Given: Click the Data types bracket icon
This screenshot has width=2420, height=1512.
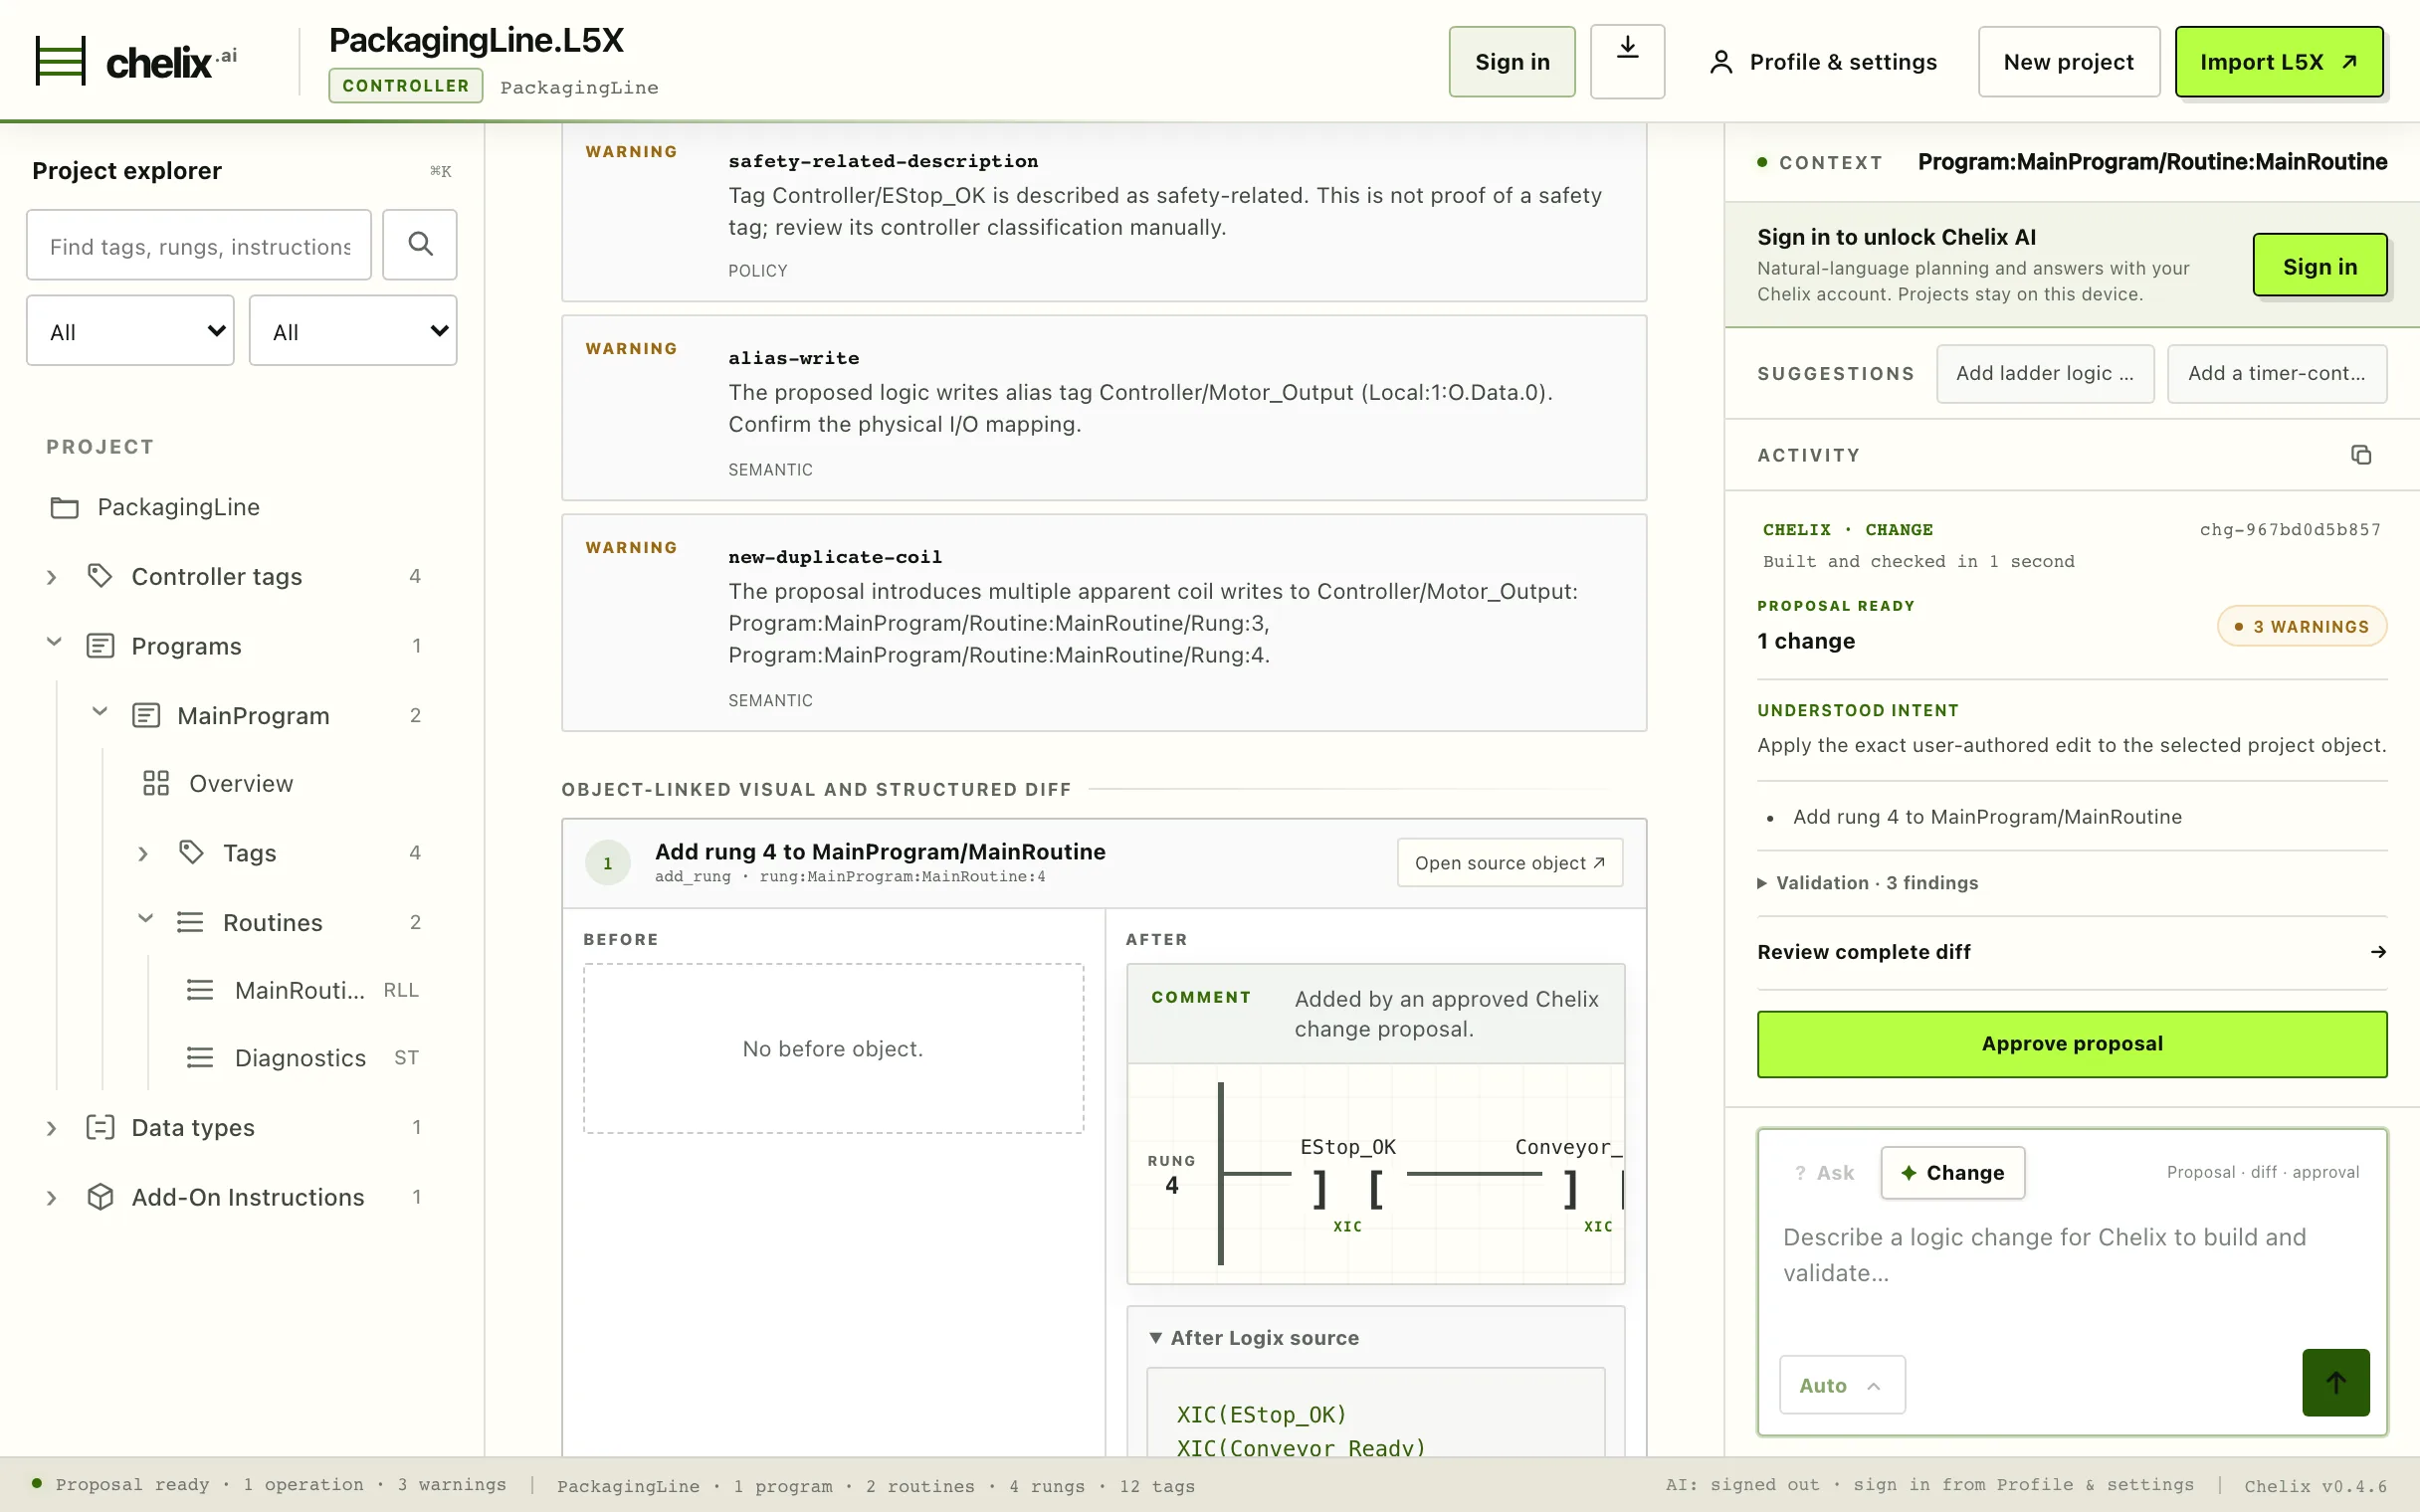Looking at the screenshot, I should tap(100, 1127).
